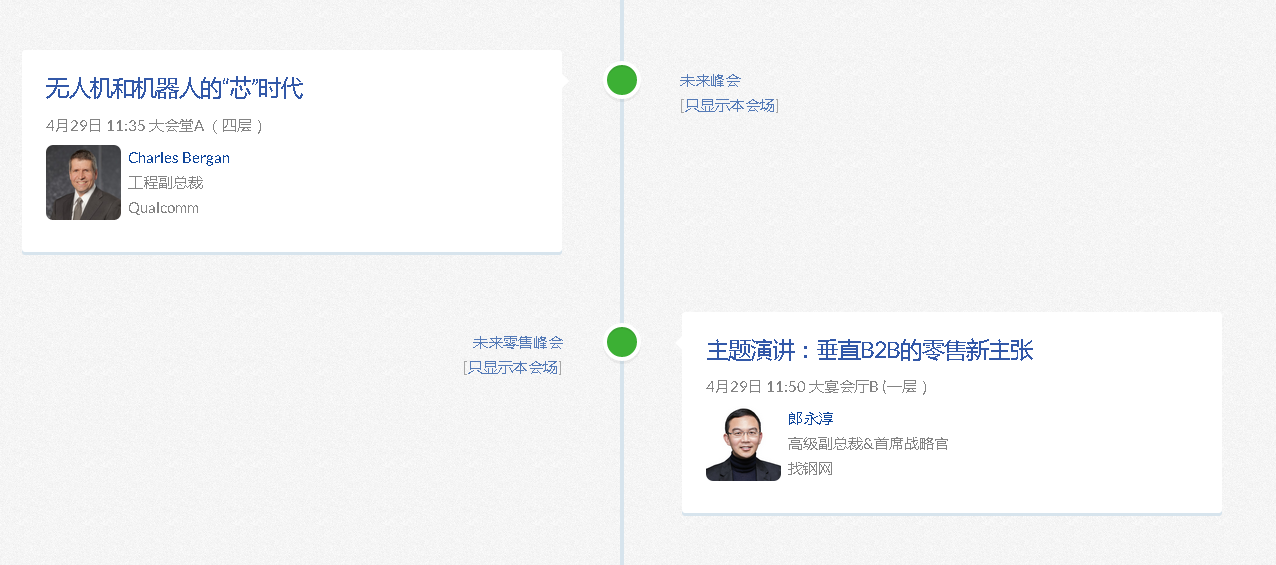Toggle 只显示本会场 filter under 未来峰会

pos(729,105)
